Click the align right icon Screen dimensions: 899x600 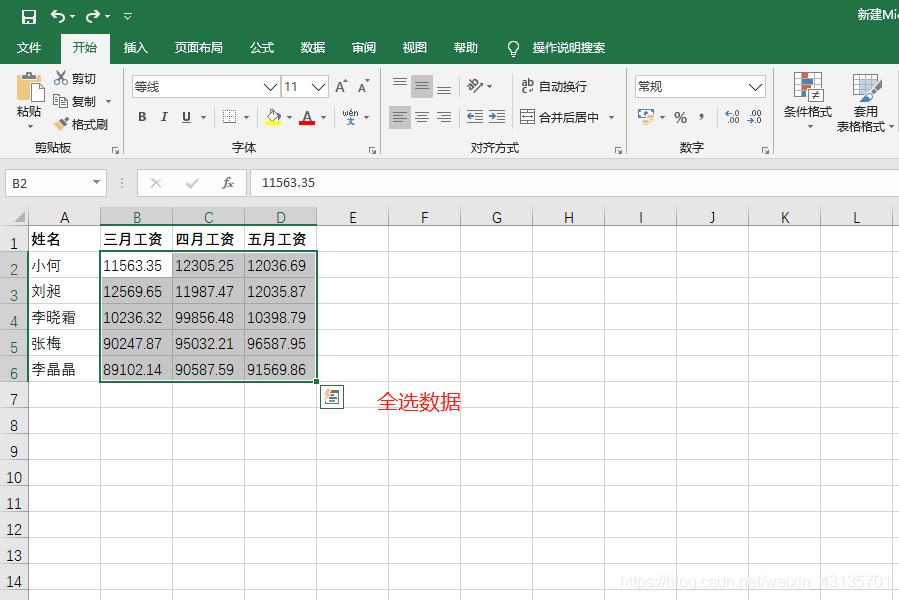click(444, 117)
